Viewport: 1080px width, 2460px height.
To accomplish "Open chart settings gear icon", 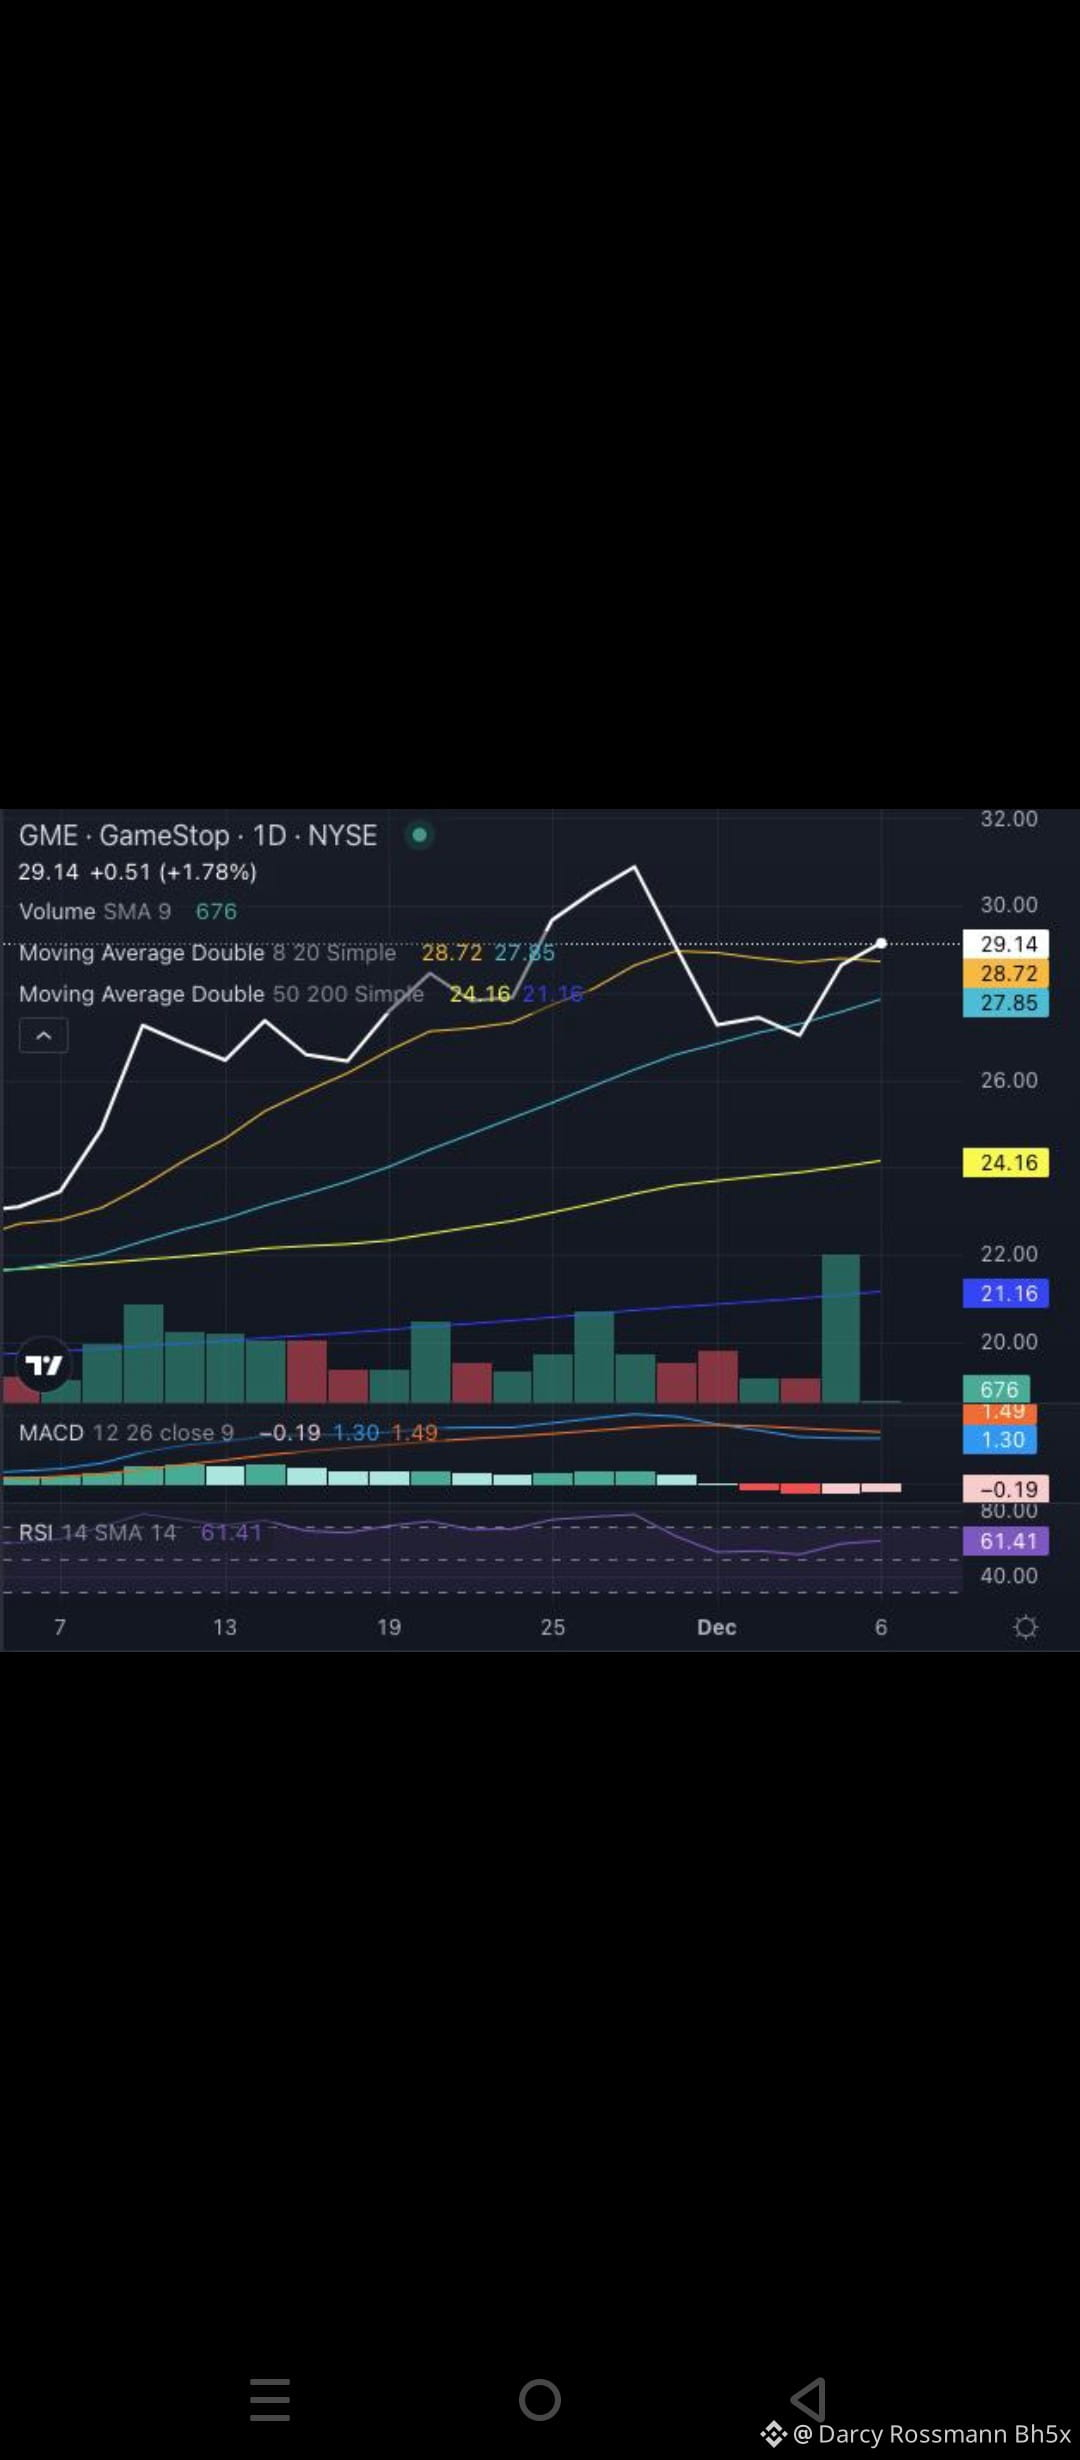I will 1025,1627.
